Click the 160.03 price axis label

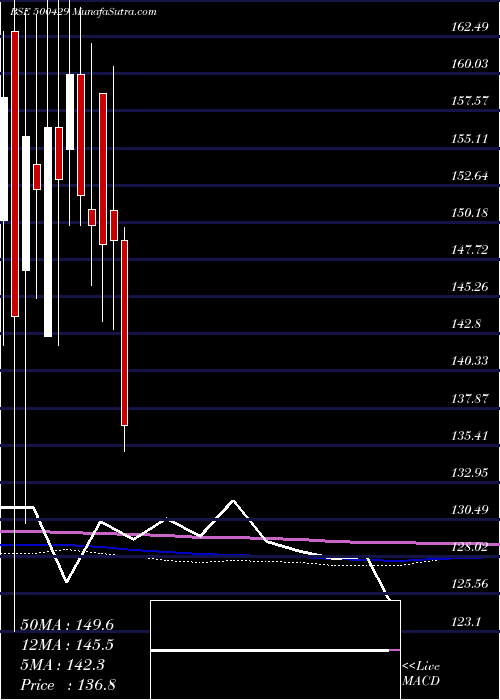[469, 64]
